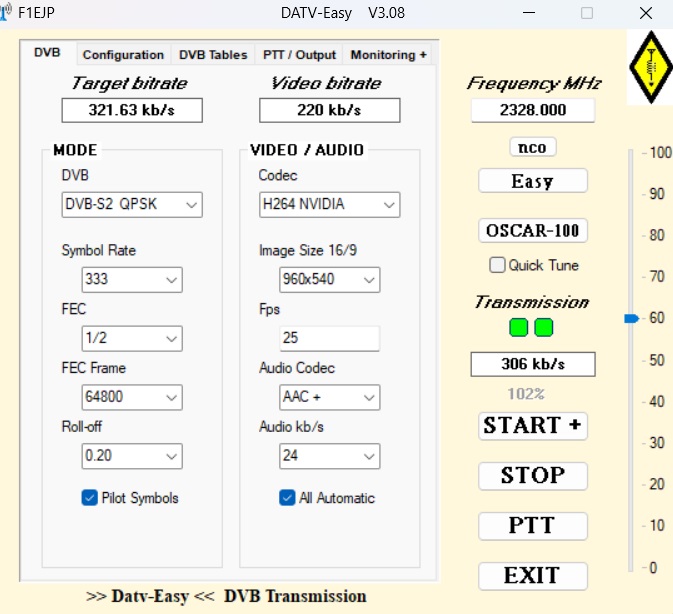
Task: Click the STOP button
Action: 532,475
